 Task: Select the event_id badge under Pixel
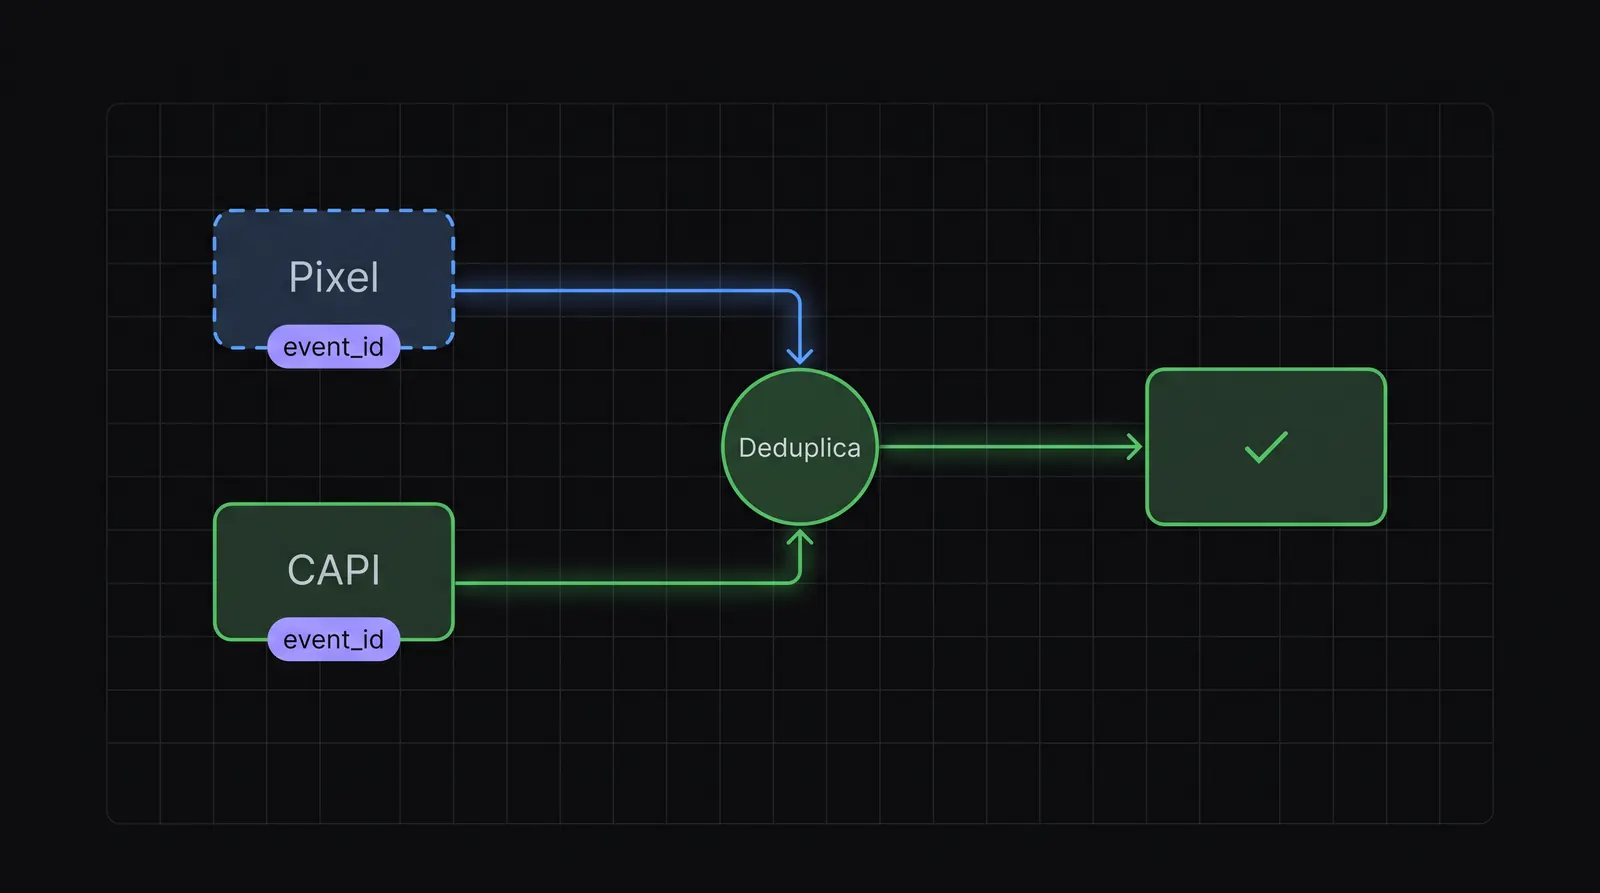[x=334, y=347]
